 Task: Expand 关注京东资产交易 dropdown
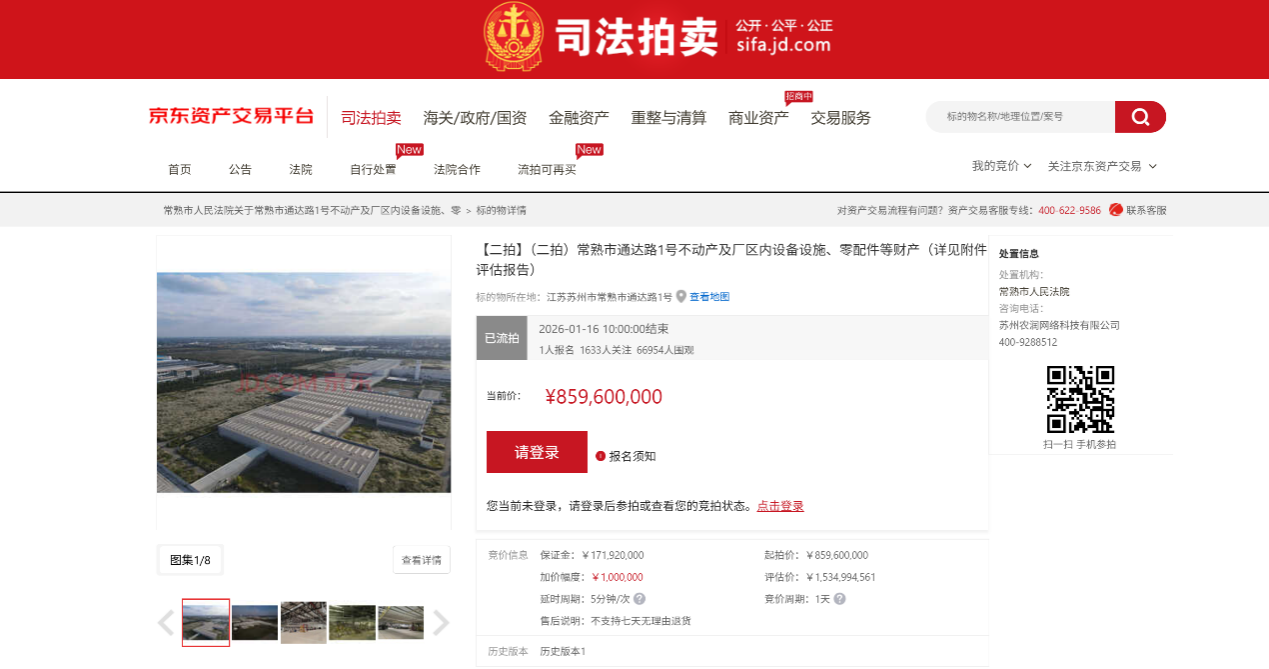coord(1102,166)
